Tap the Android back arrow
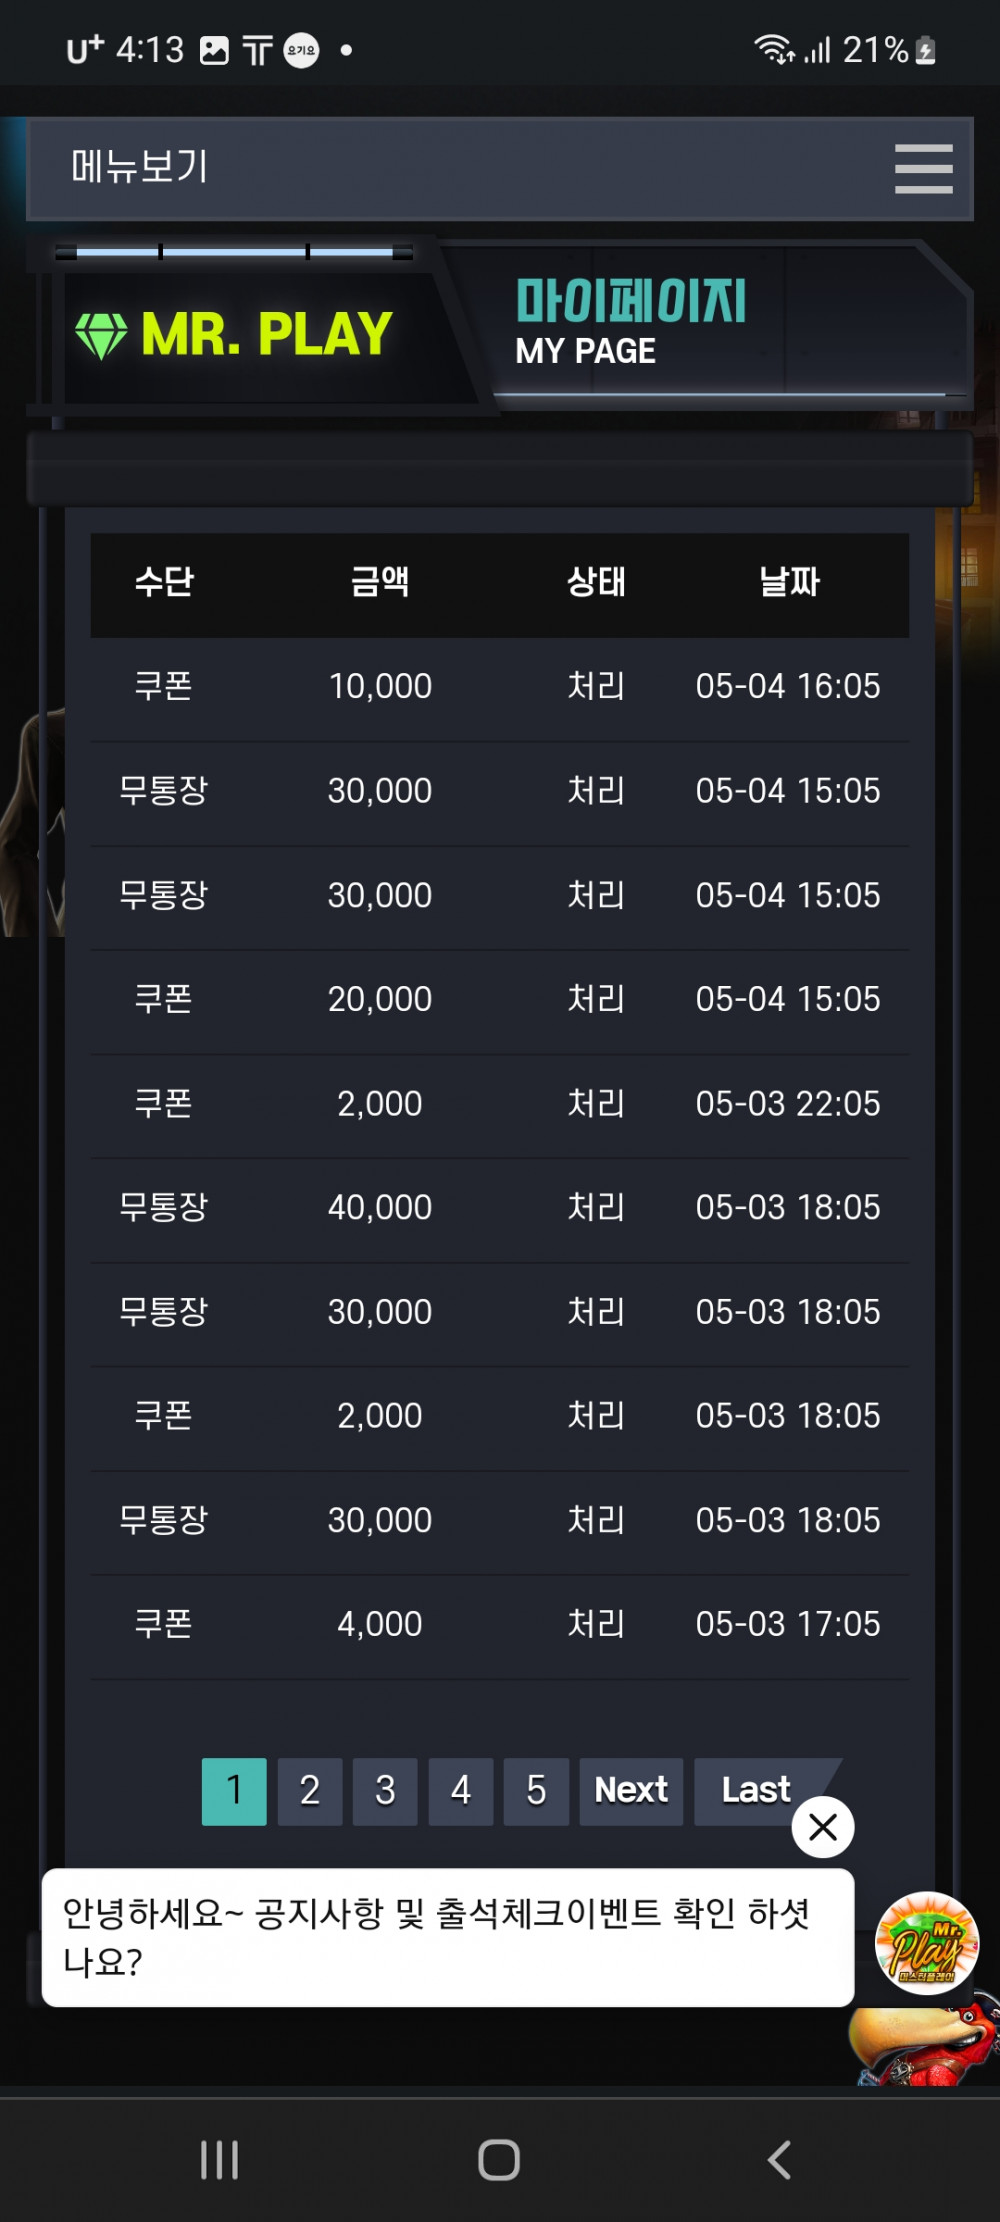The width and height of the screenshot is (1000, 2222). [x=779, y=2160]
